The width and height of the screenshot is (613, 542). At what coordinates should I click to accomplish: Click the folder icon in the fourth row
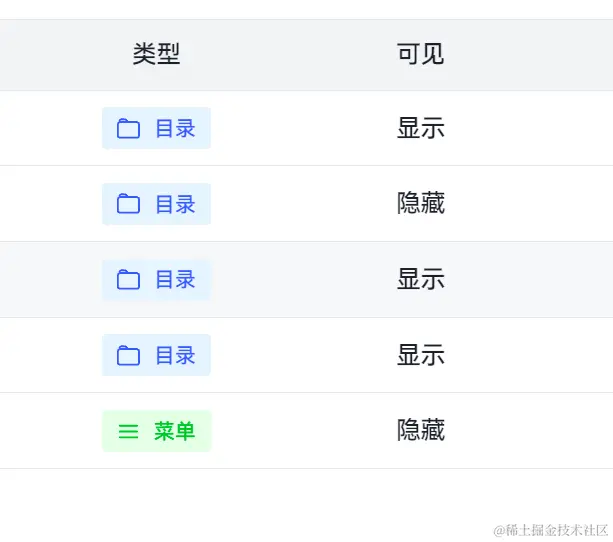[128, 355]
